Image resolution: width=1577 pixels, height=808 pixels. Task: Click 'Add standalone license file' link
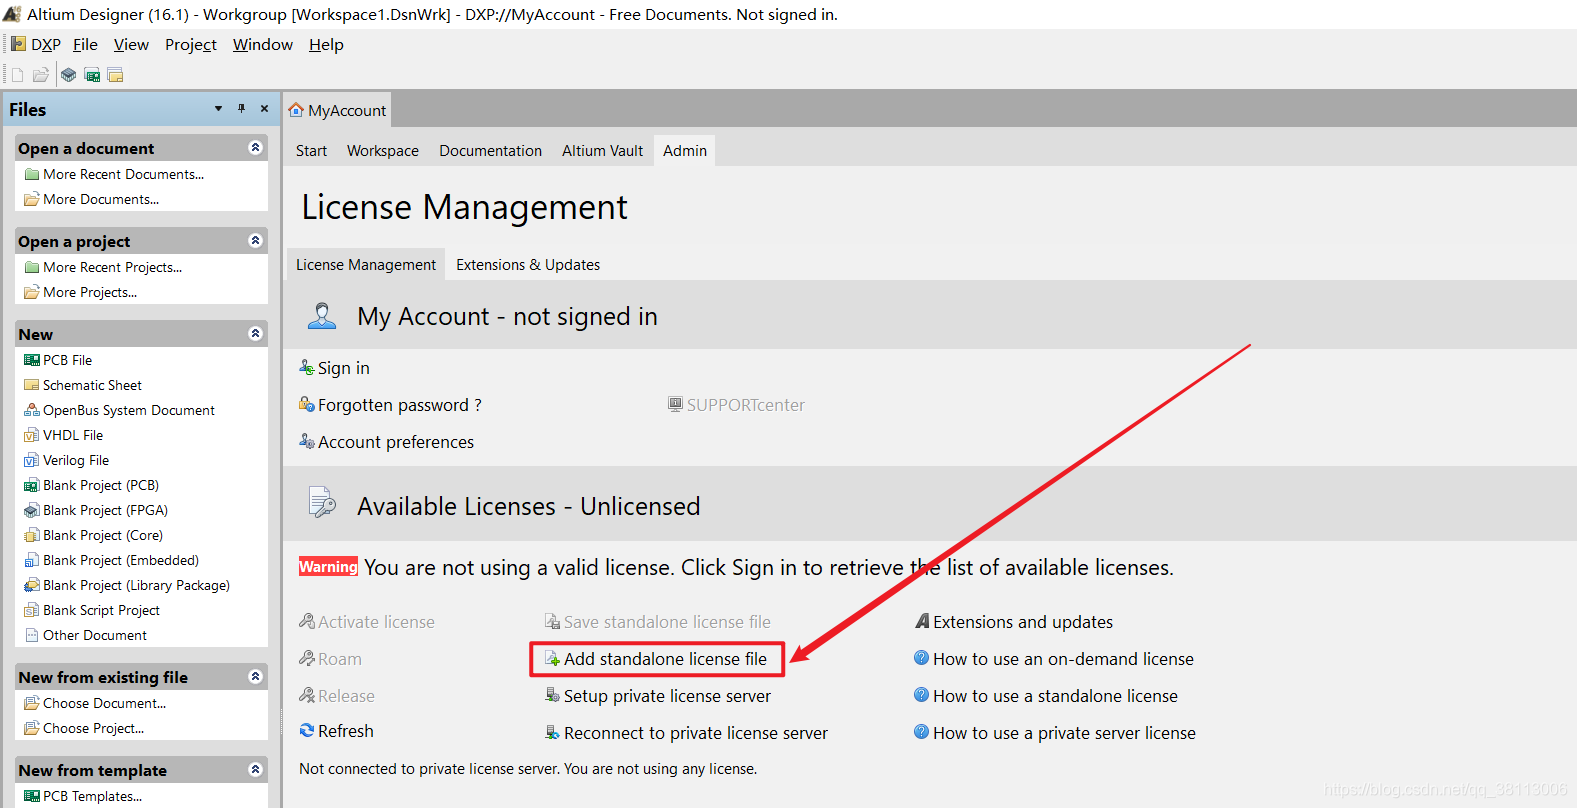[665, 659]
